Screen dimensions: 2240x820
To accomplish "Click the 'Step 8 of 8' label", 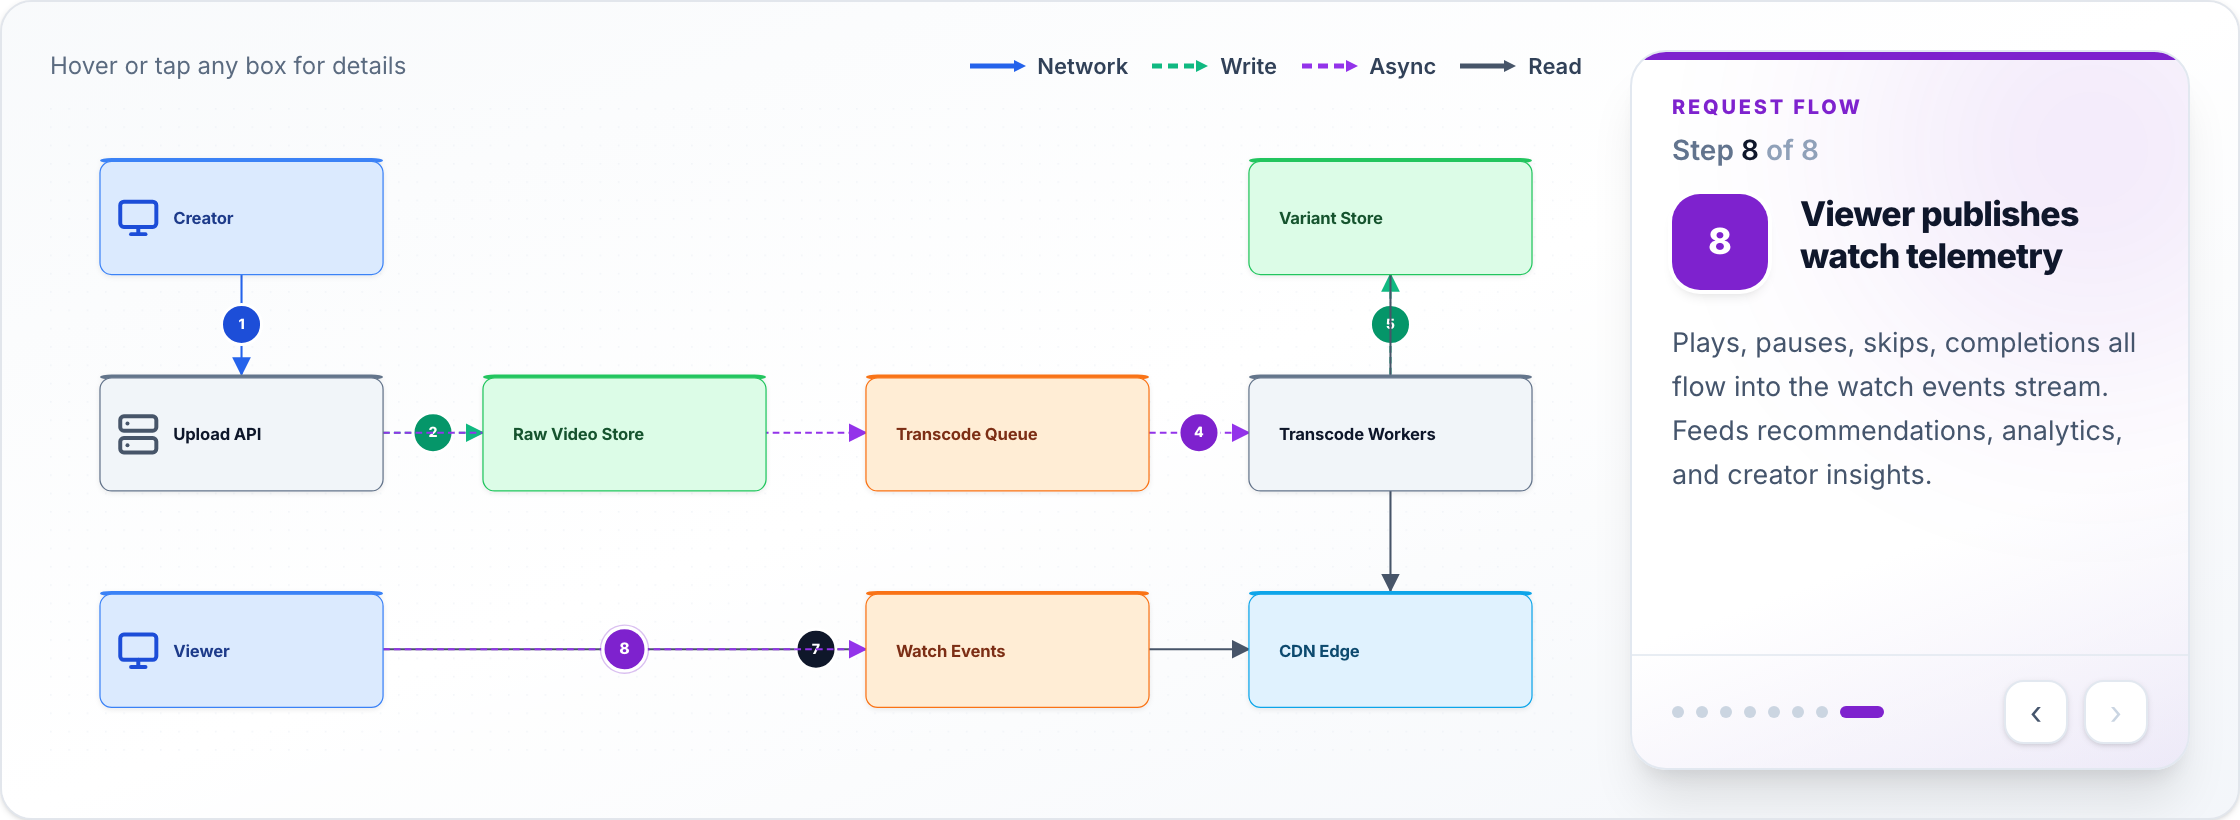I will 1745,150.
